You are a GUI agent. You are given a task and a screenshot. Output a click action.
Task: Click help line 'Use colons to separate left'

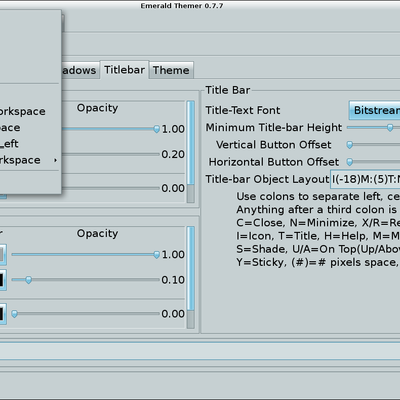(x=318, y=196)
